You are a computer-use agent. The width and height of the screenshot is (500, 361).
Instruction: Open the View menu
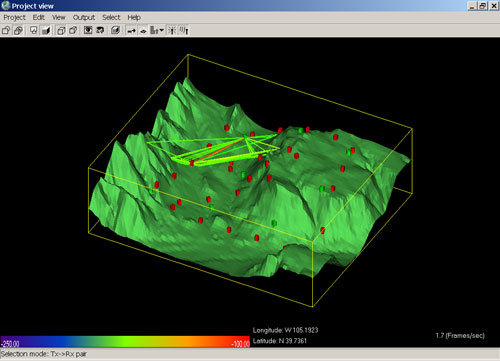[x=59, y=17]
